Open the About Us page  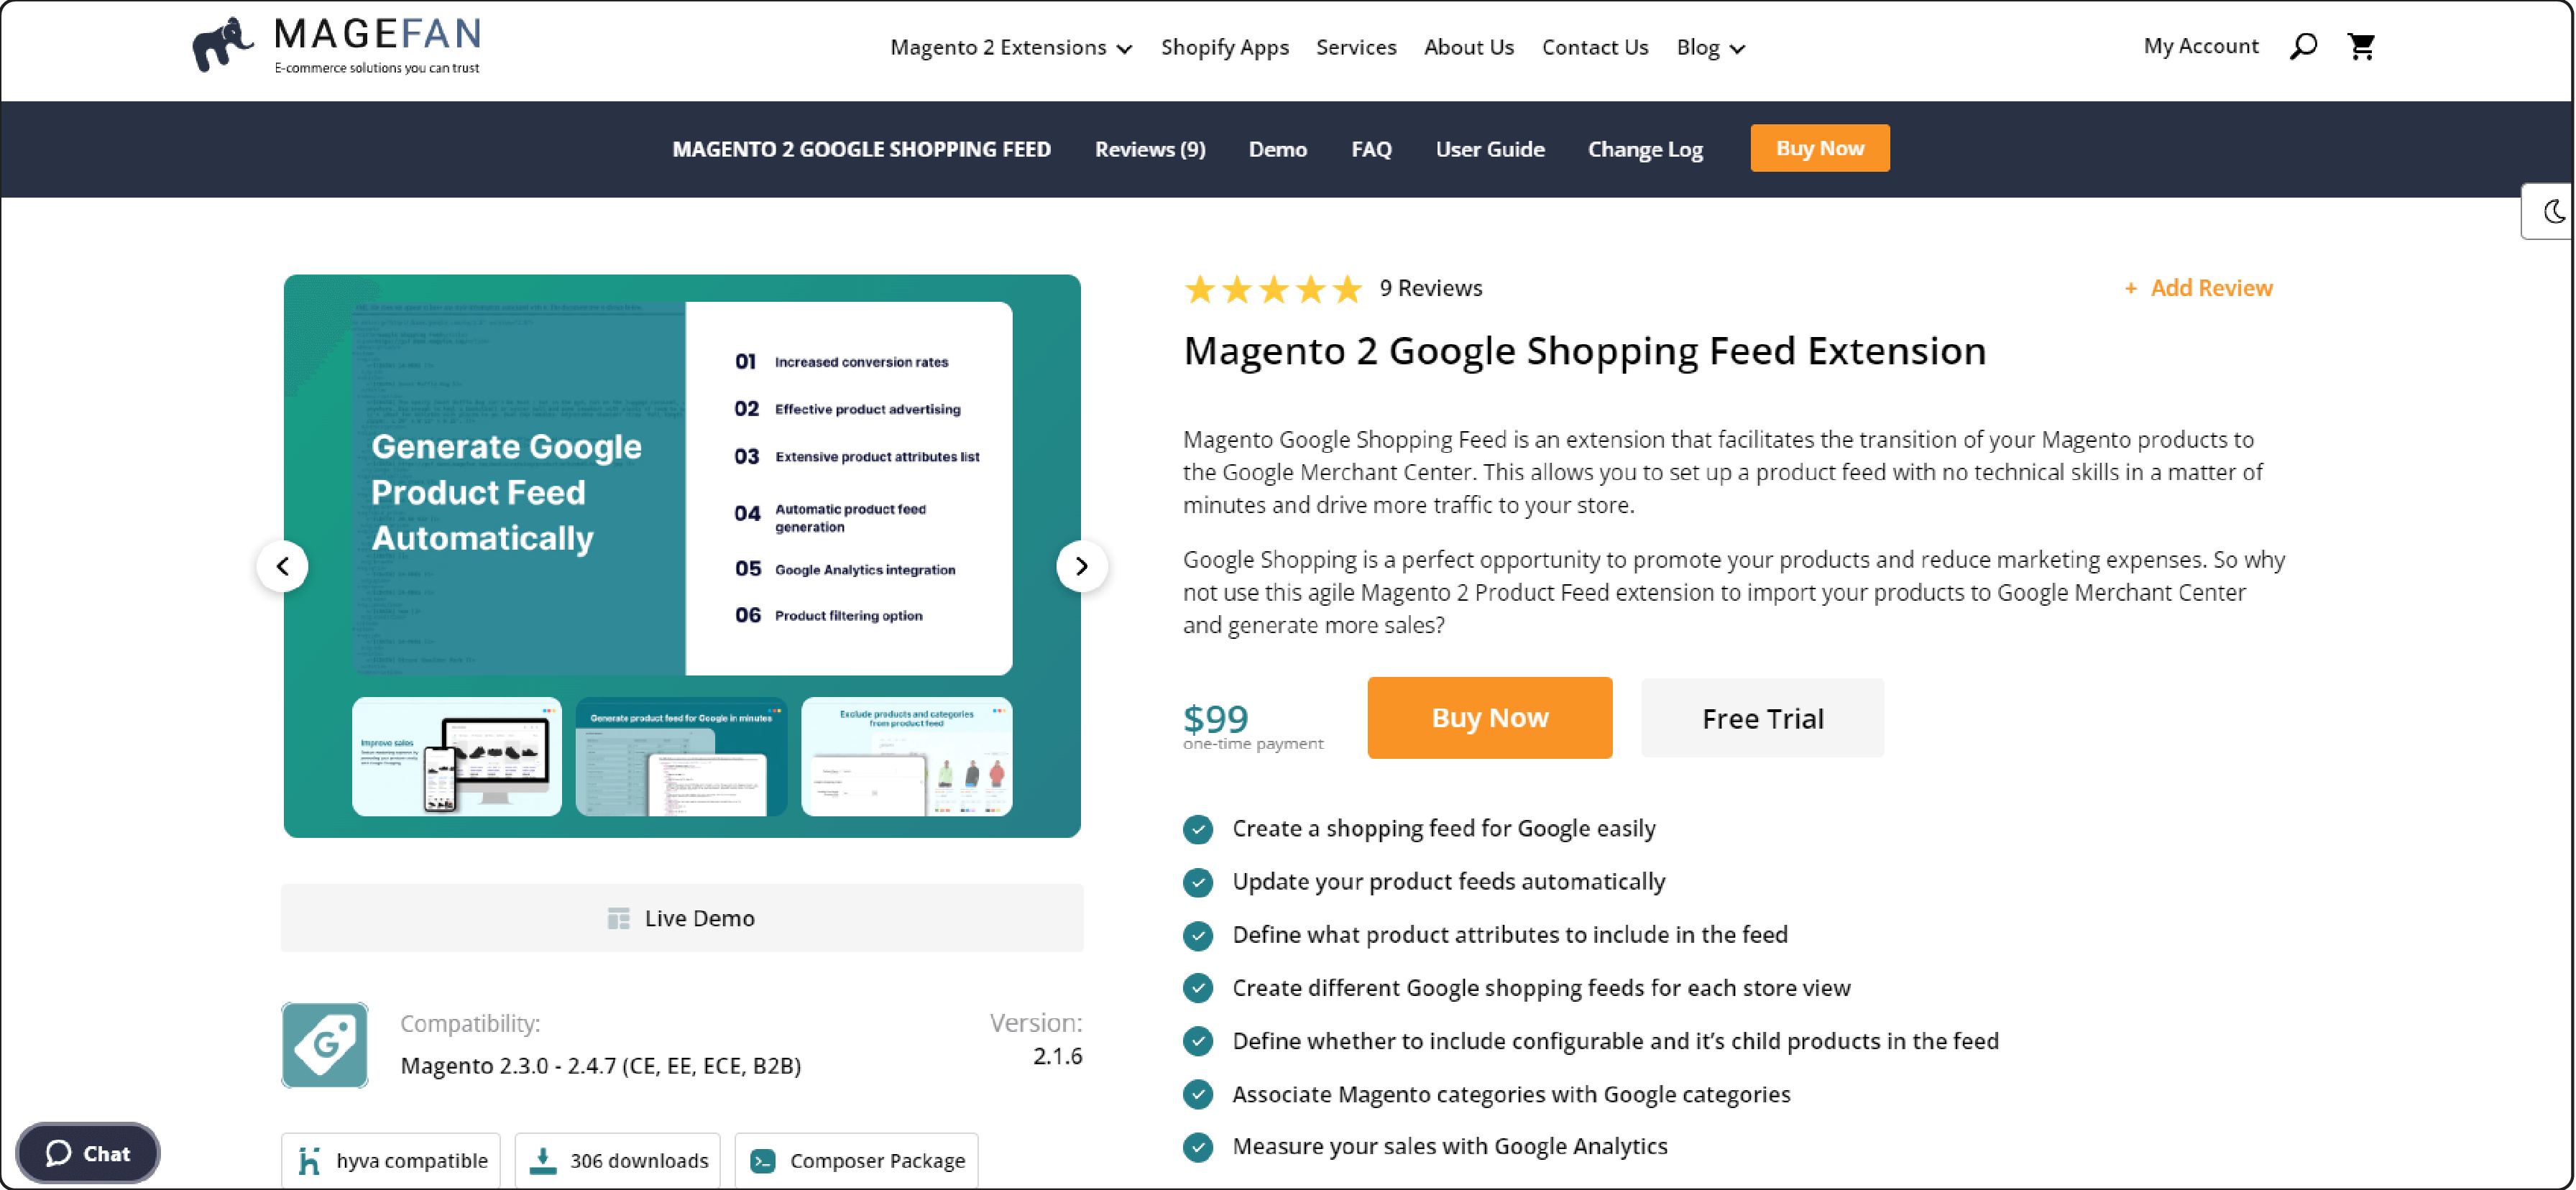[1469, 47]
